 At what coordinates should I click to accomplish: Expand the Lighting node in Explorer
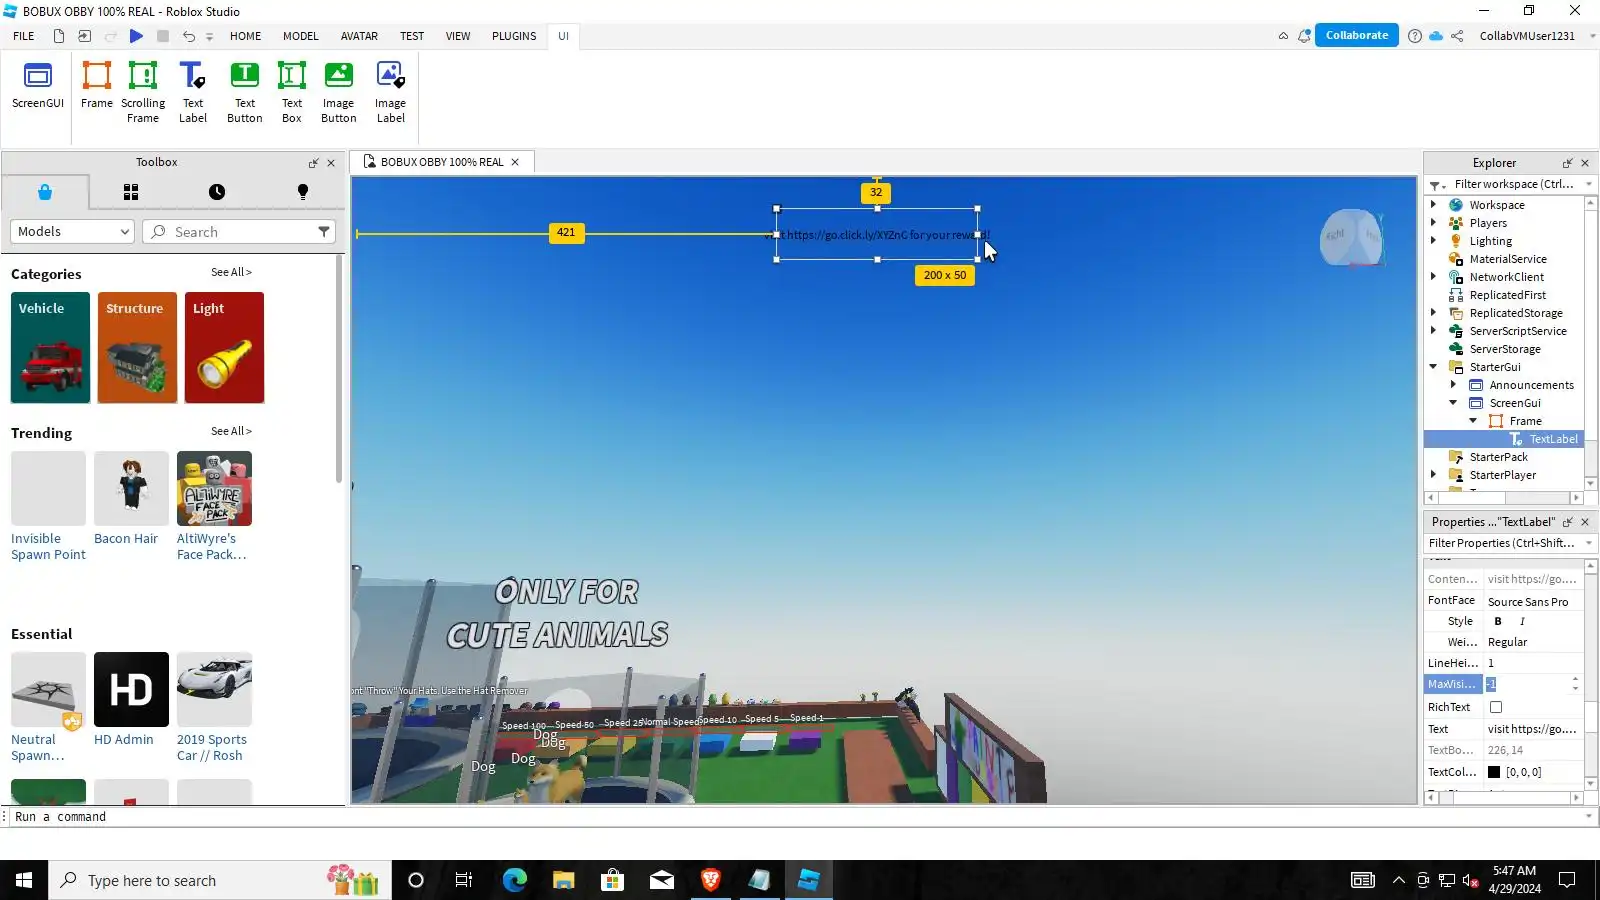1433,240
